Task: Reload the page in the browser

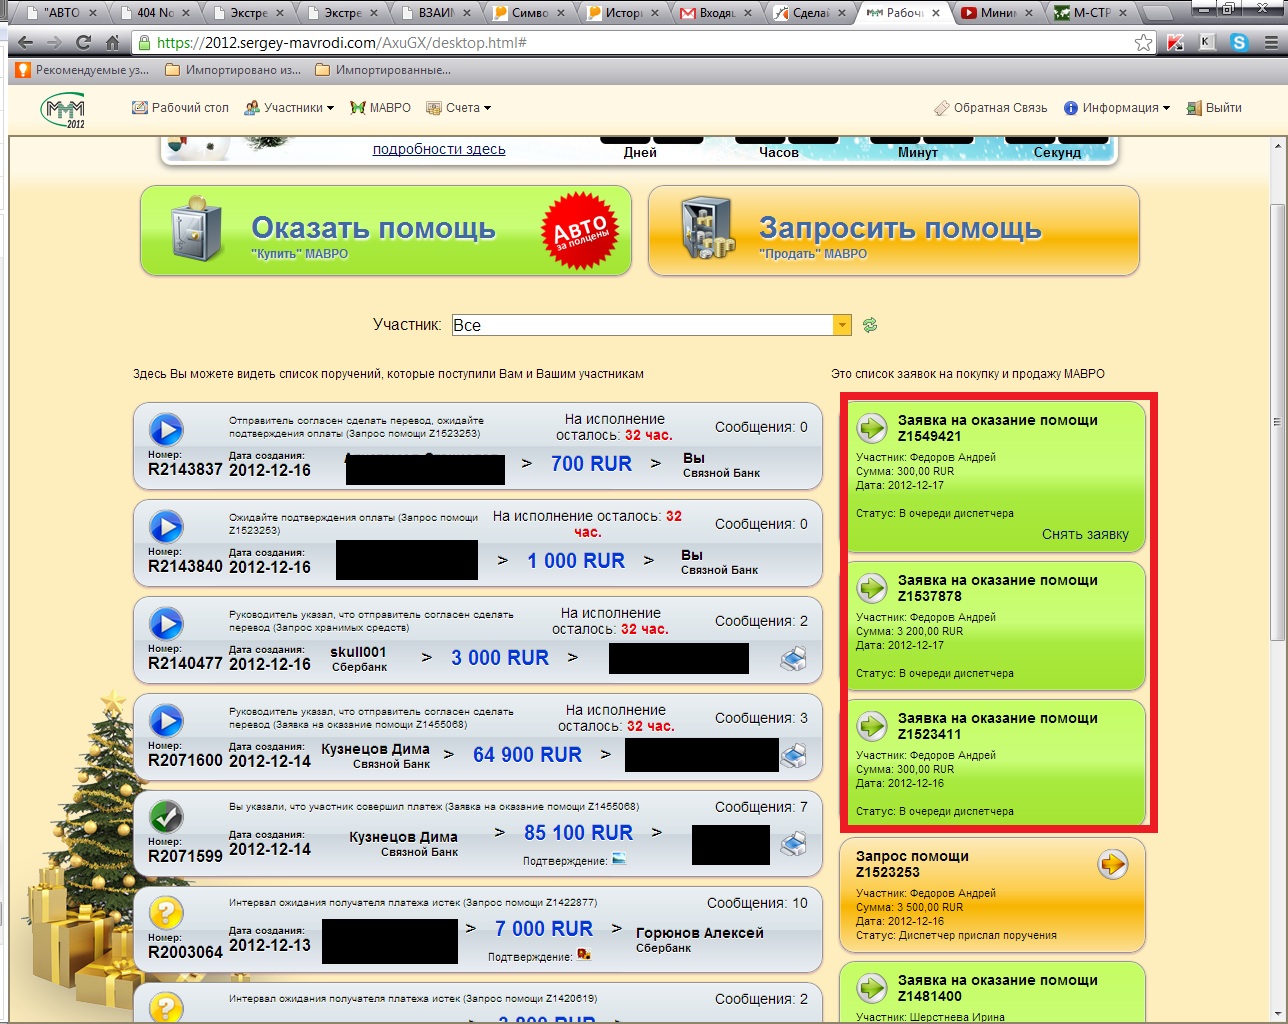Action: 83,42
